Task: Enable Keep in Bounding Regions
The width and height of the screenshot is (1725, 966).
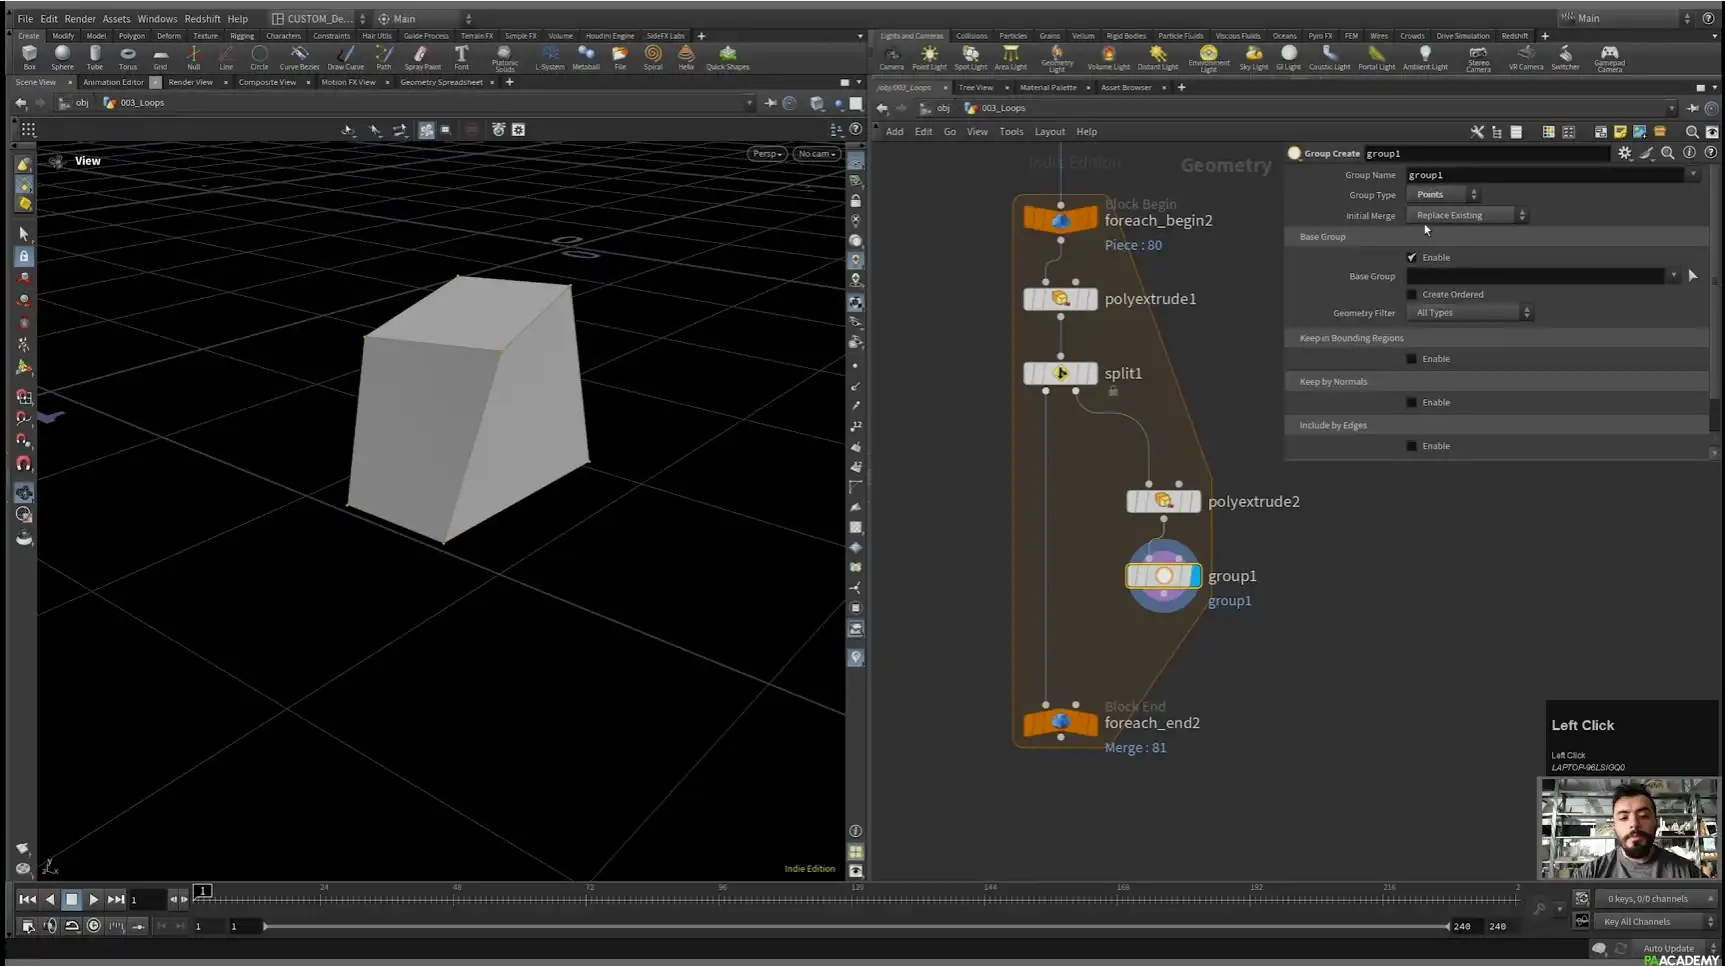Action: (1412, 358)
